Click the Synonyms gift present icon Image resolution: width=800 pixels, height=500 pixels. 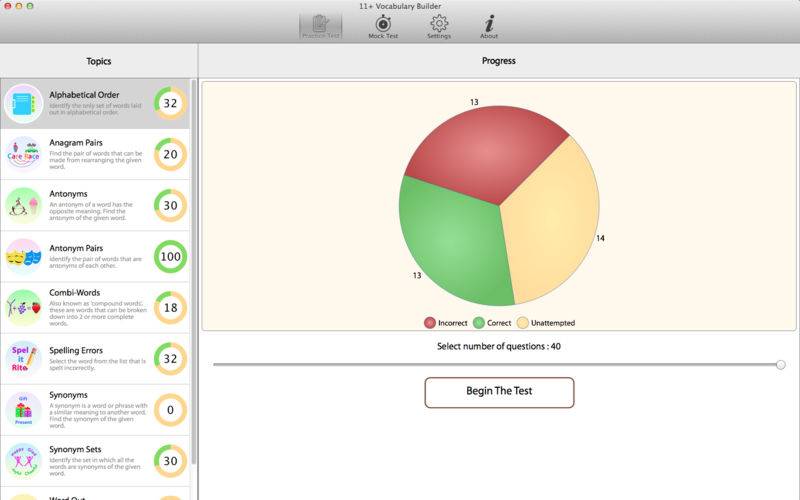coord(23,410)
